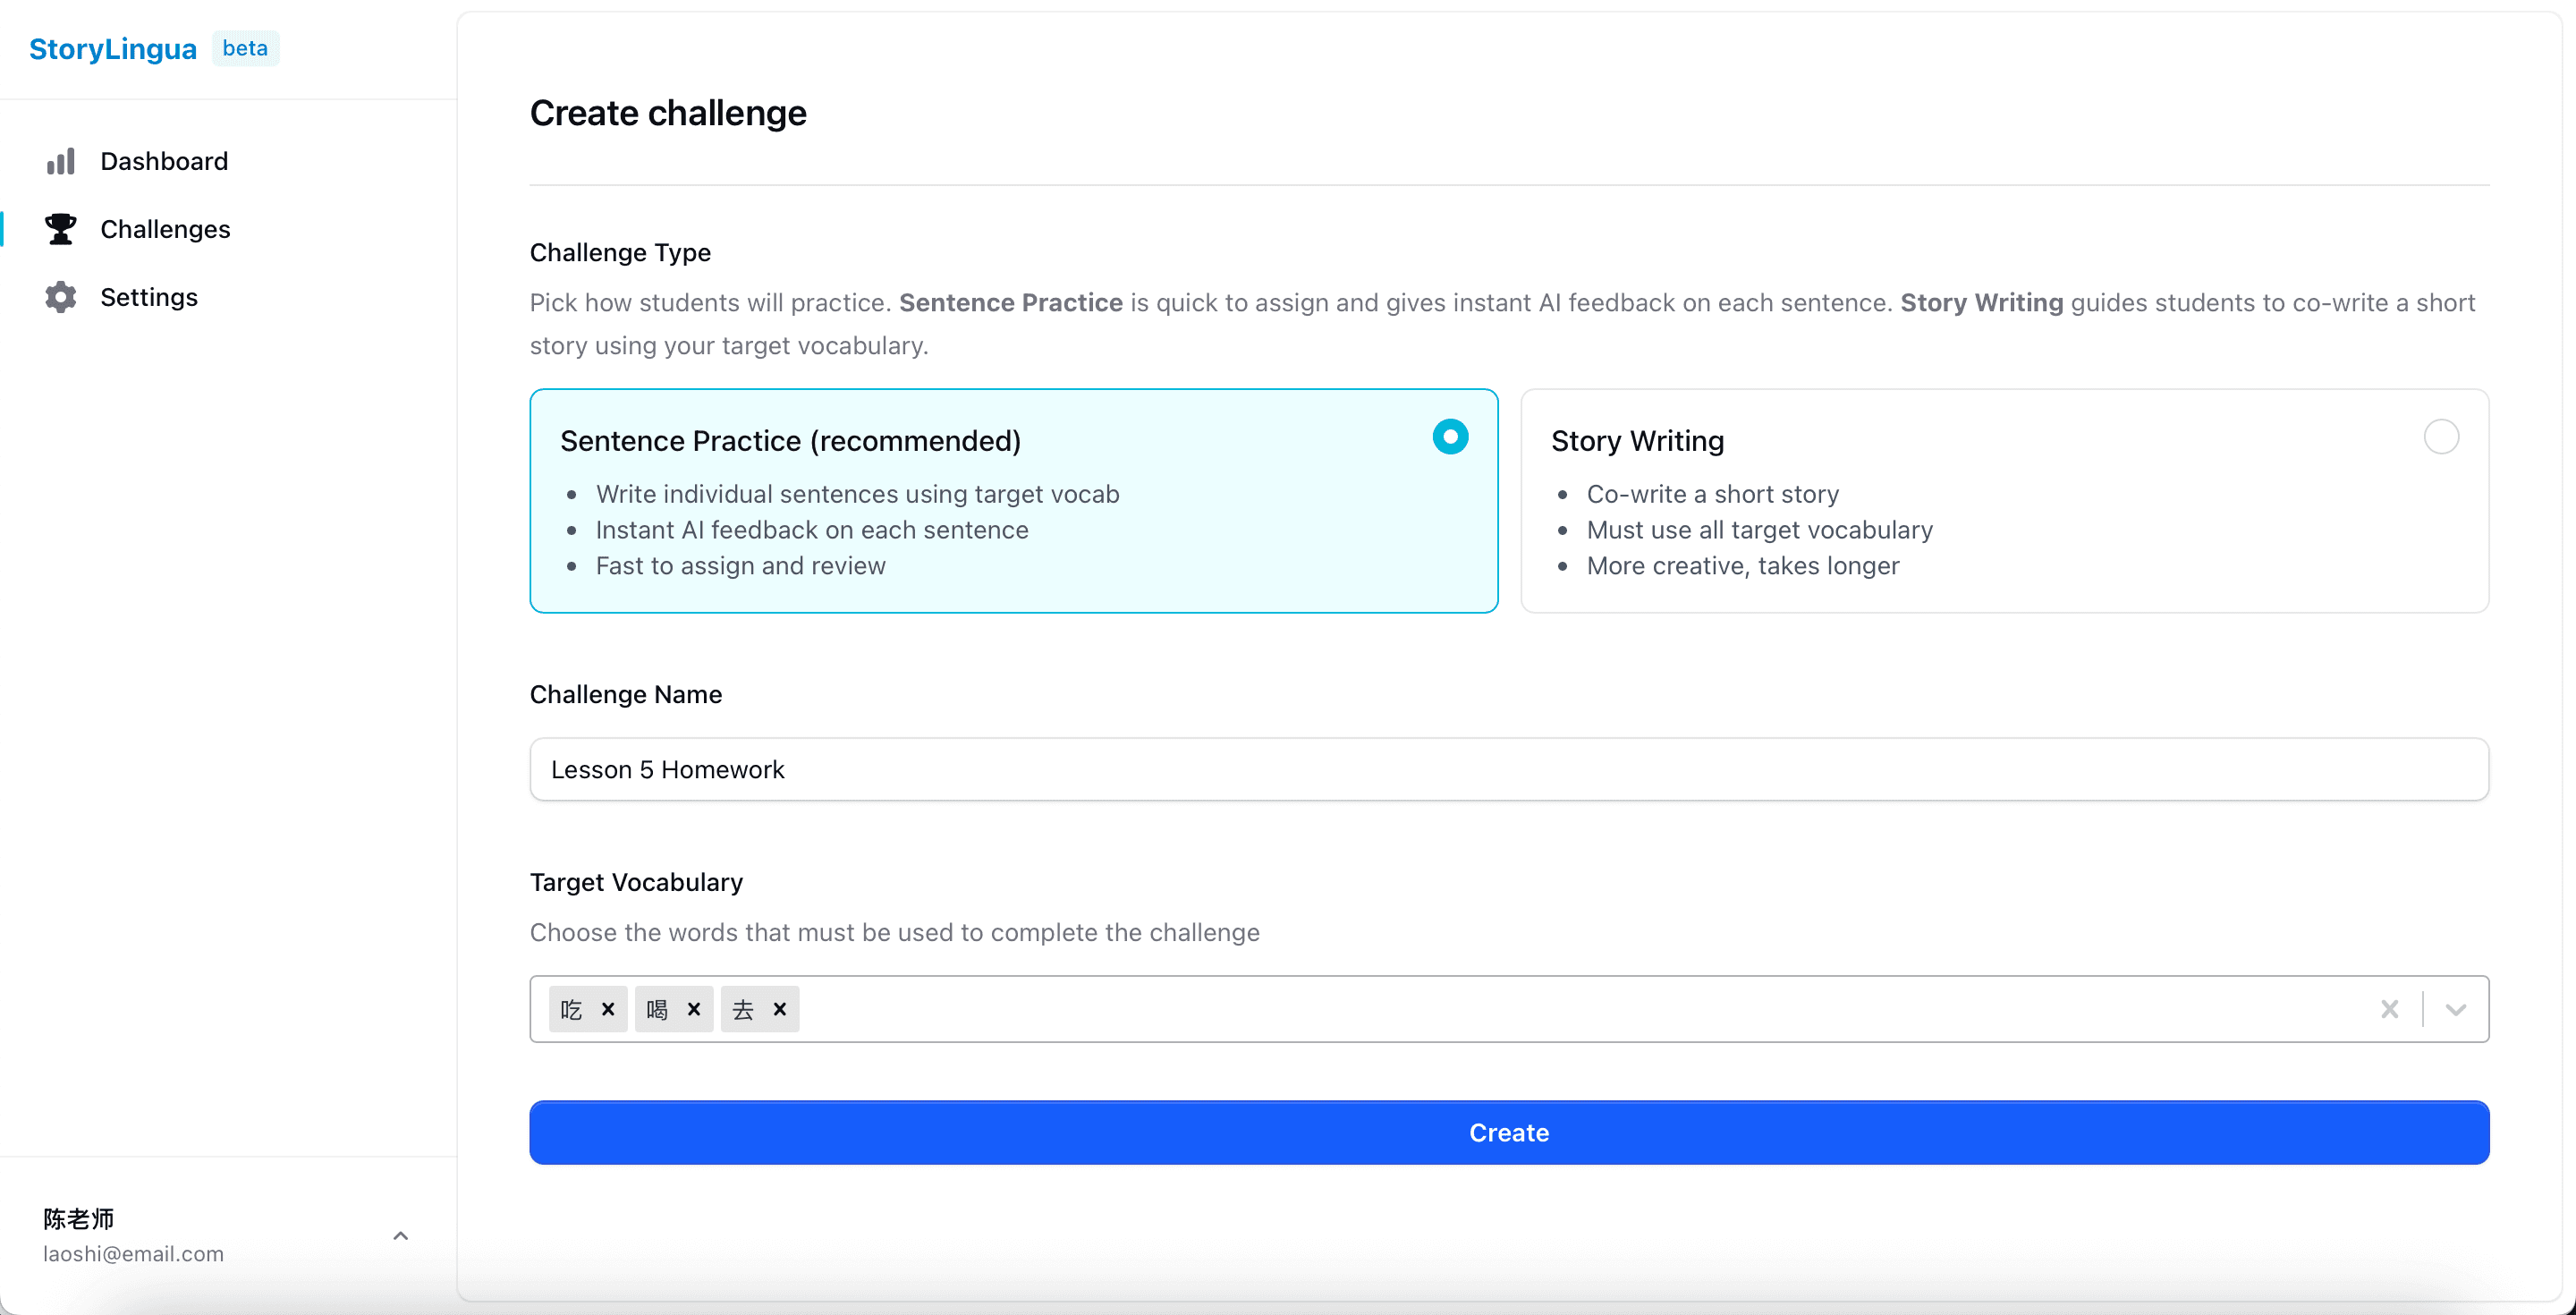The width and height of the screenshot is (2576, 1315).
Task: Choose the Story Writing challenge card
Action: coord(2004,501)
